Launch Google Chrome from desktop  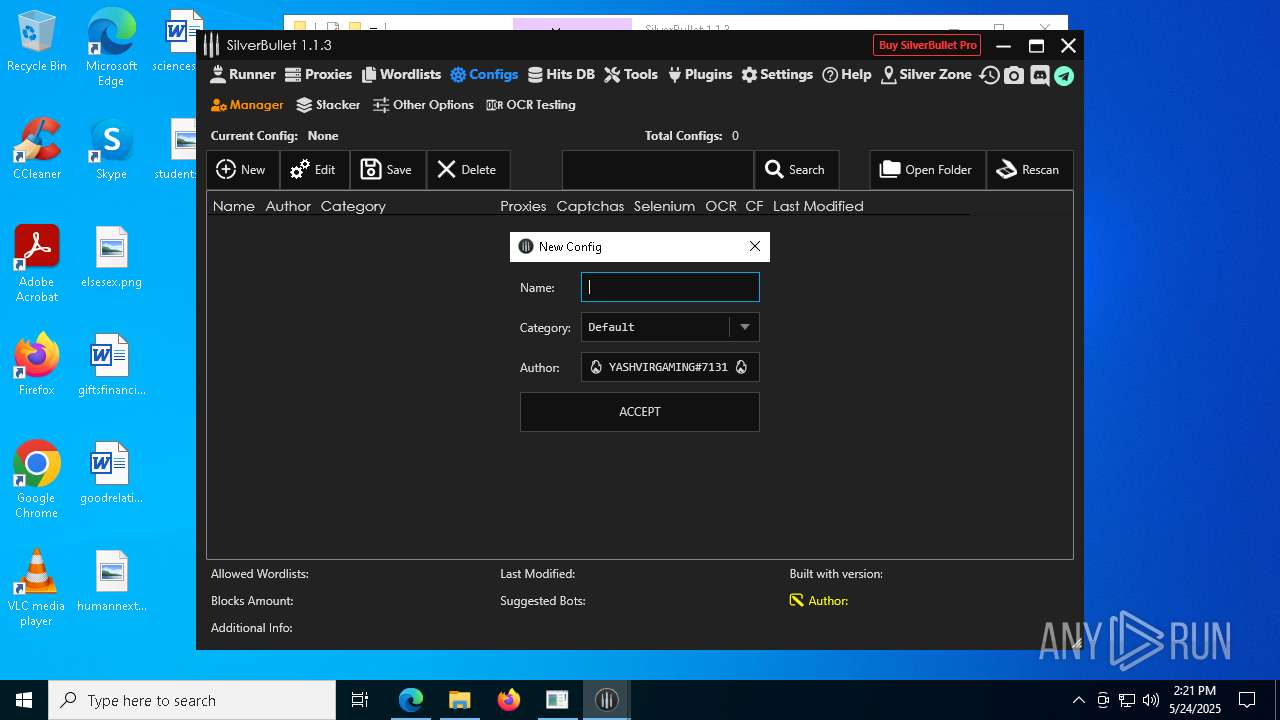tap(37, 480)
